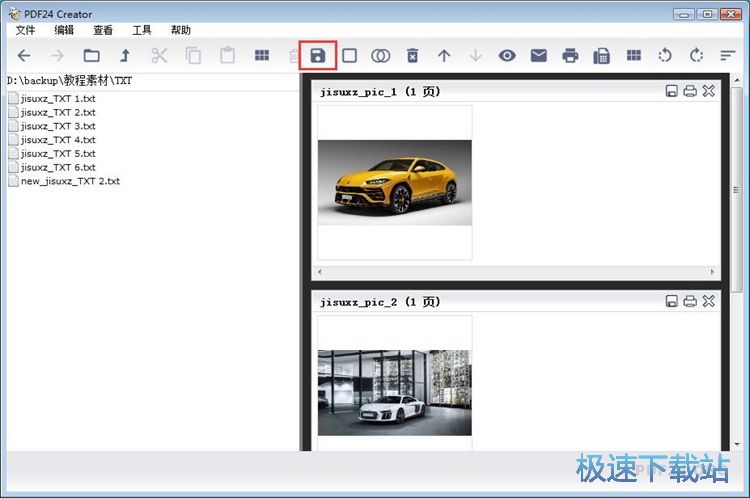Rotate pages clockwise using the toolbar

pos(696,56)
